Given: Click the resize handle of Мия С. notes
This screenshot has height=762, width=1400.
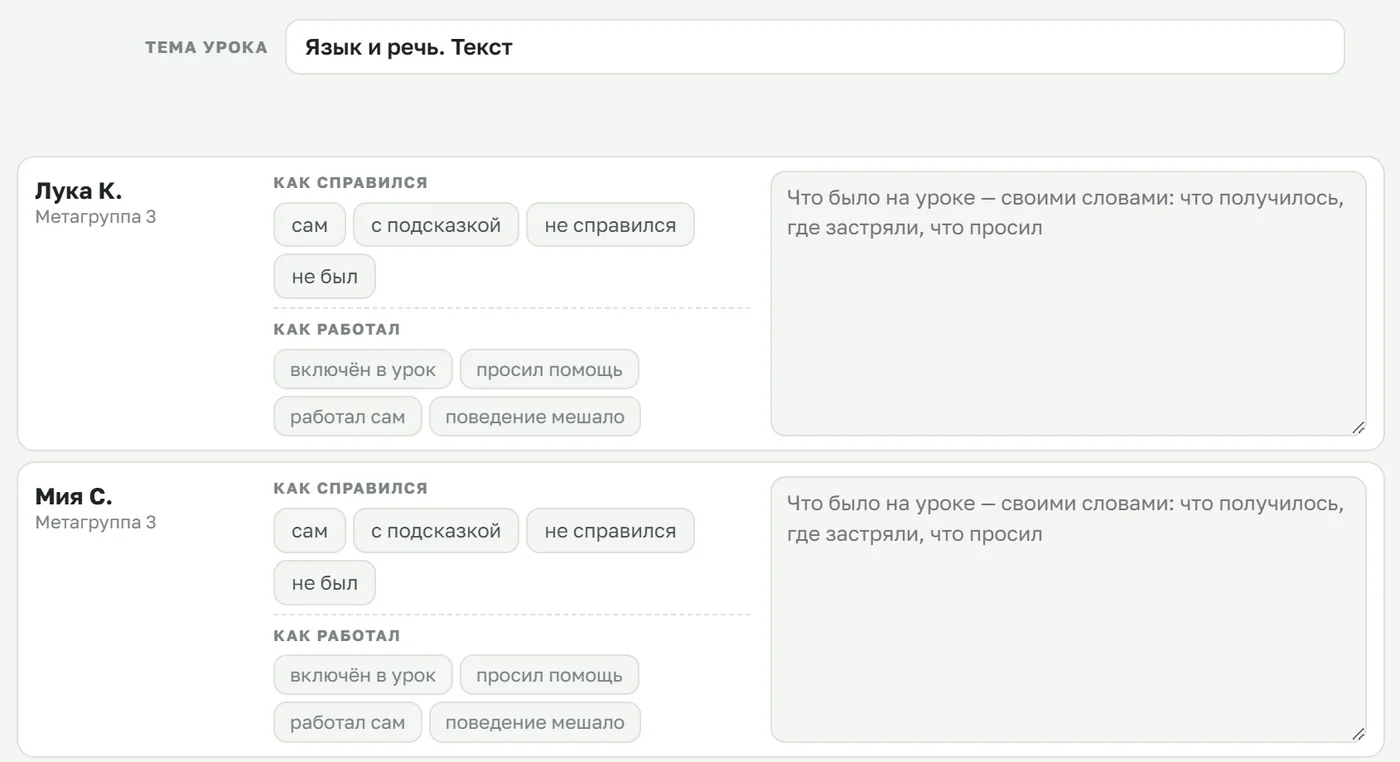Looking at the screenshot, I should pos(1358,734).
